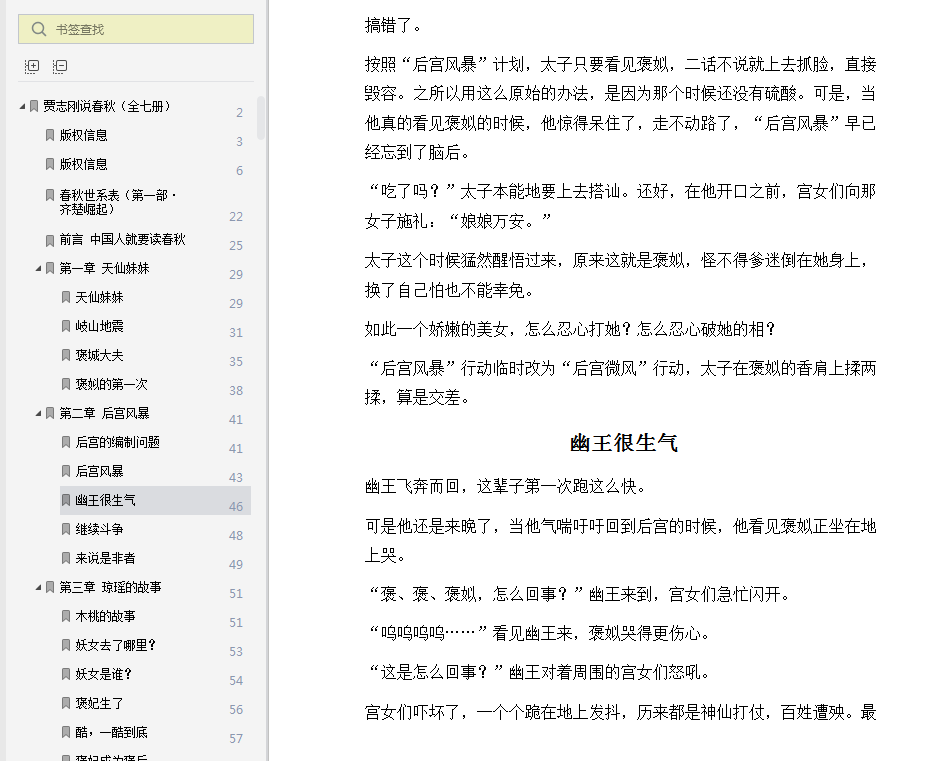This screenshot has height=761, width=930.
Task: Open 妖女去了哪里？ bookmark
Action: click(x=116, y=645)
